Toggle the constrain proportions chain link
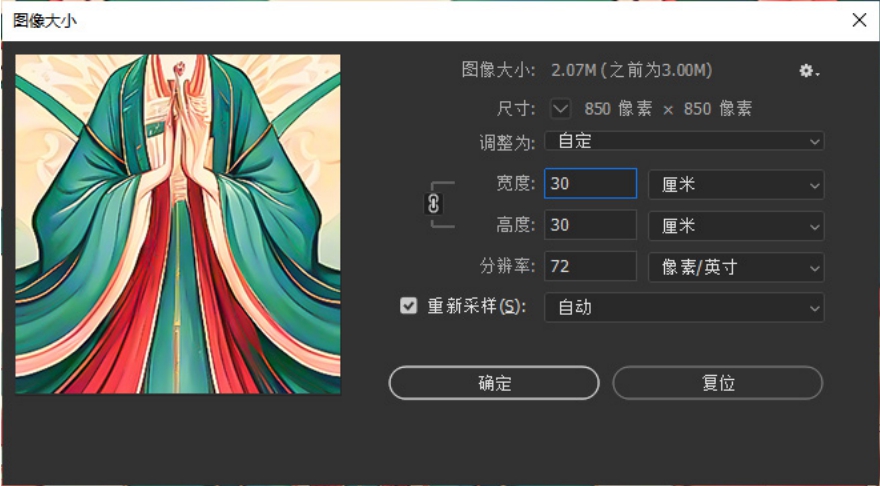Viewport: 880px width, 486px height. (433, 204)
